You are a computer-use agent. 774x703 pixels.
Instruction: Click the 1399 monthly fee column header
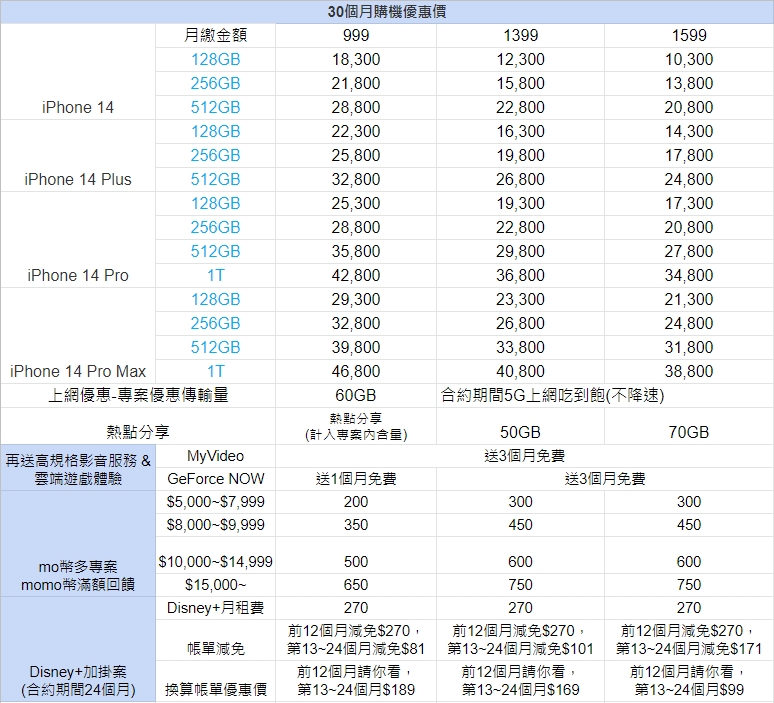(520, 36)
